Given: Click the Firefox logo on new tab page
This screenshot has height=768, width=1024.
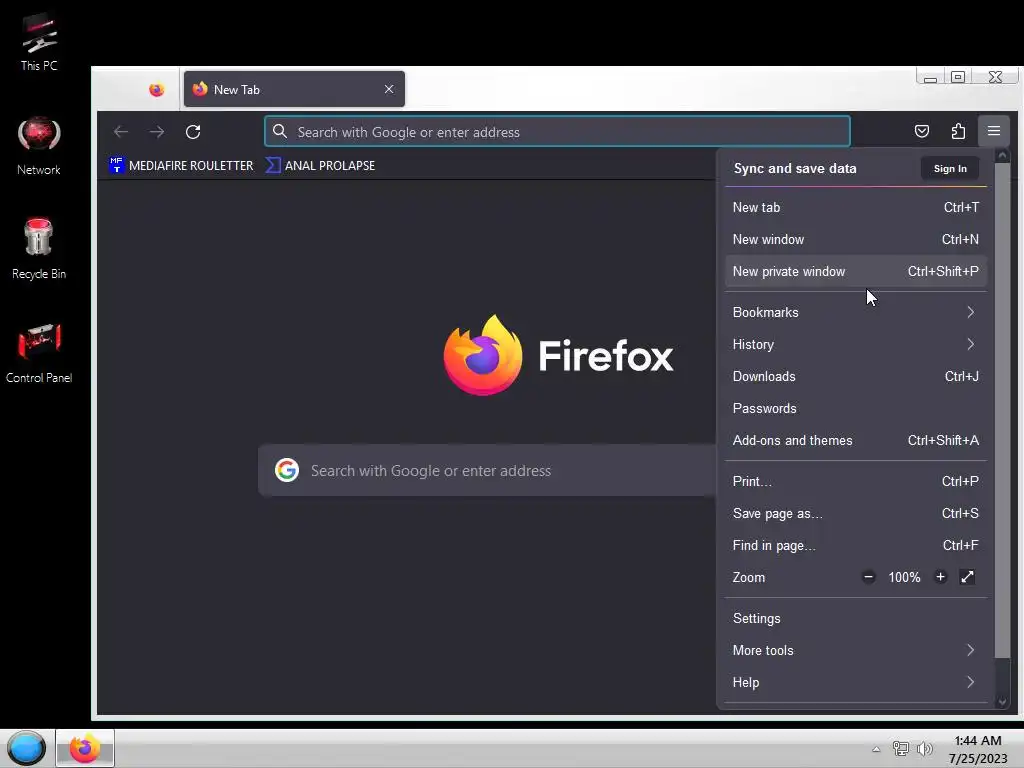Looking at the screenshot, I should tap(483, 355).
